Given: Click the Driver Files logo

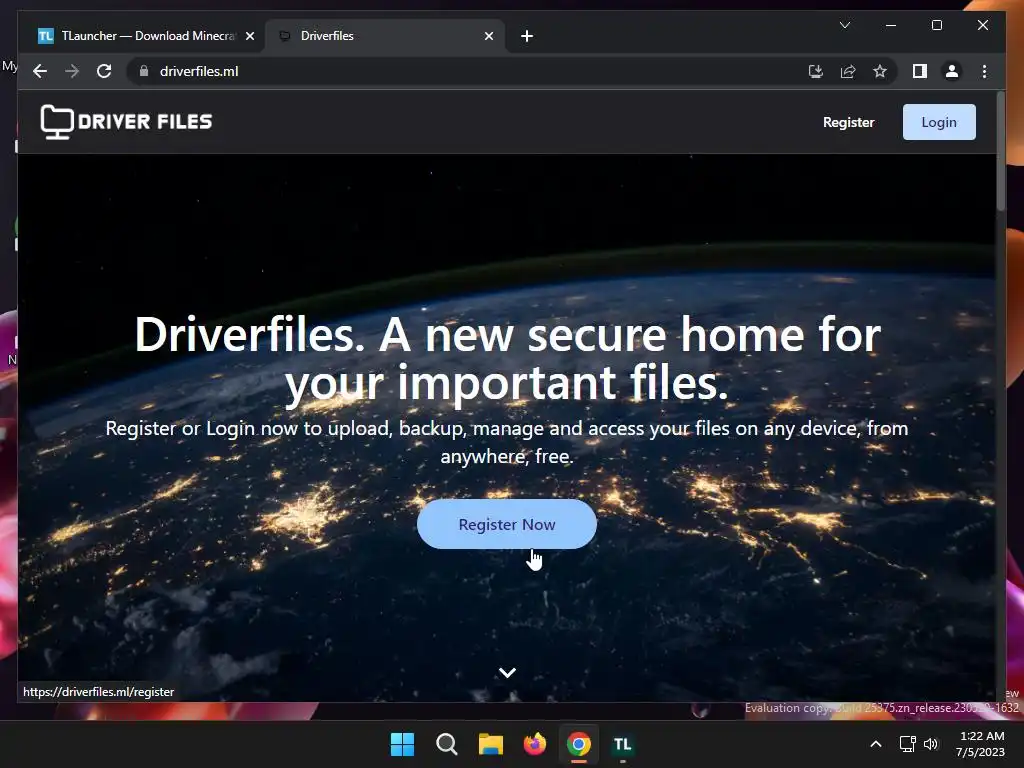Looking at the screenshot, I should click(127, 121).
